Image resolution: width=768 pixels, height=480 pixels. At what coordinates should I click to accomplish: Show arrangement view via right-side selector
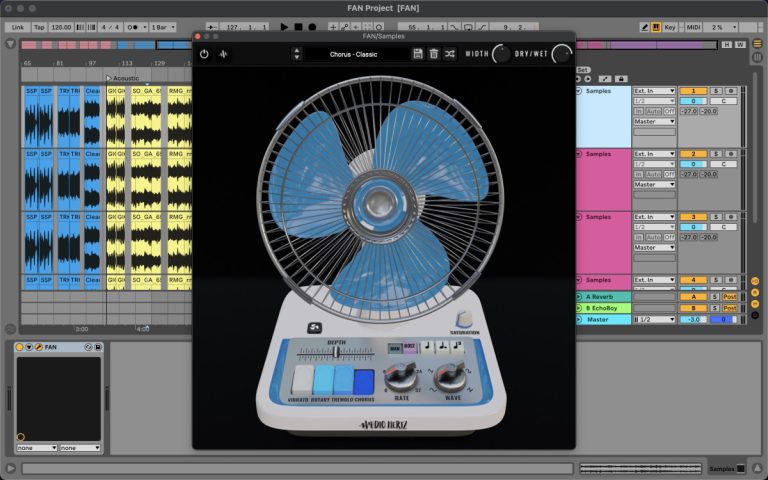click(757, 43)
